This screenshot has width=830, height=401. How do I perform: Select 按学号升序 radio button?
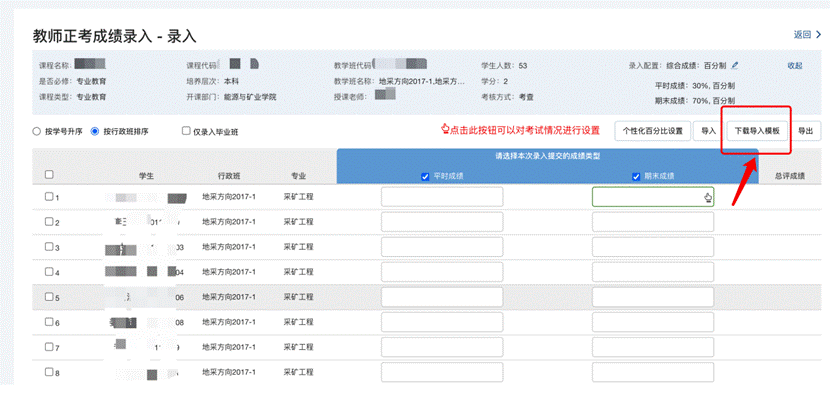[x=37, y=131]
